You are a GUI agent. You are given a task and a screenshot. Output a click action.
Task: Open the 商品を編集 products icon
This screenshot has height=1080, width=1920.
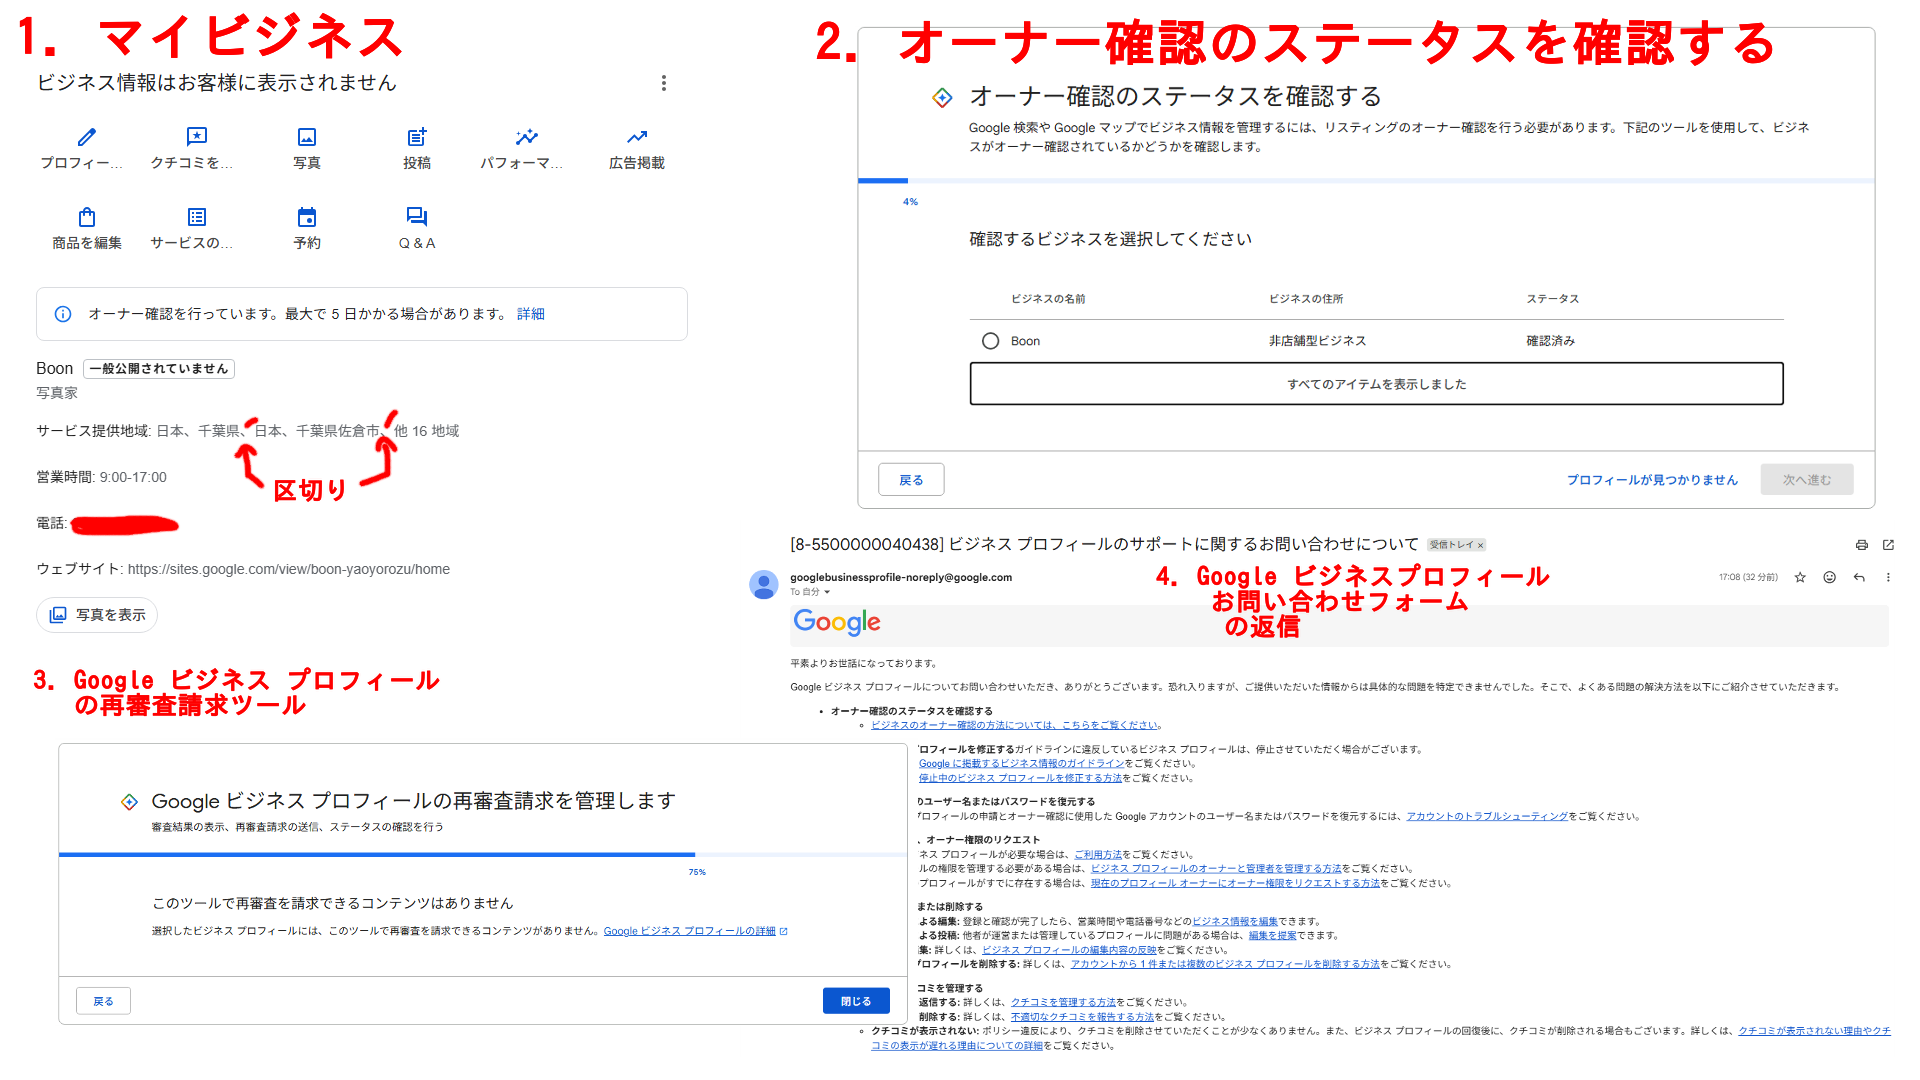coord(87,217)
